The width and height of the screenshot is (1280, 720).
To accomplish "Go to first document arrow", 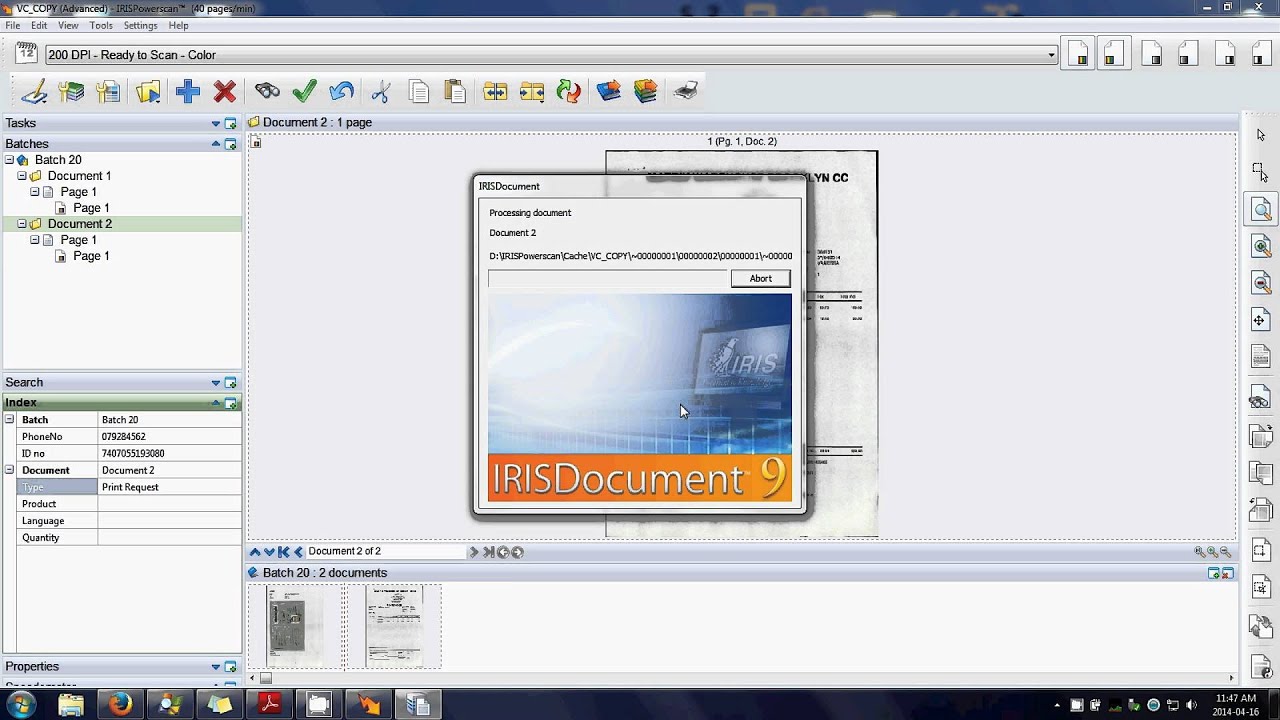I will point(284,552).
